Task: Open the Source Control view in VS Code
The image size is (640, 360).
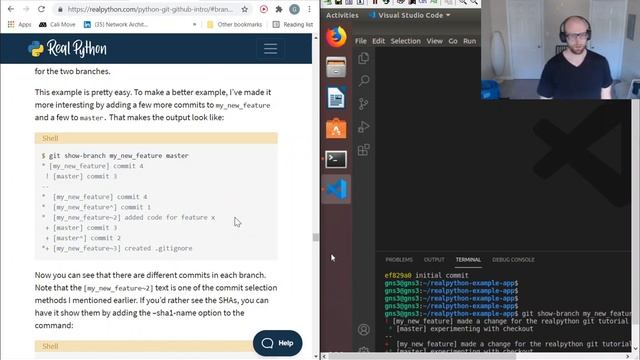Action: click(x=364, y=104)
